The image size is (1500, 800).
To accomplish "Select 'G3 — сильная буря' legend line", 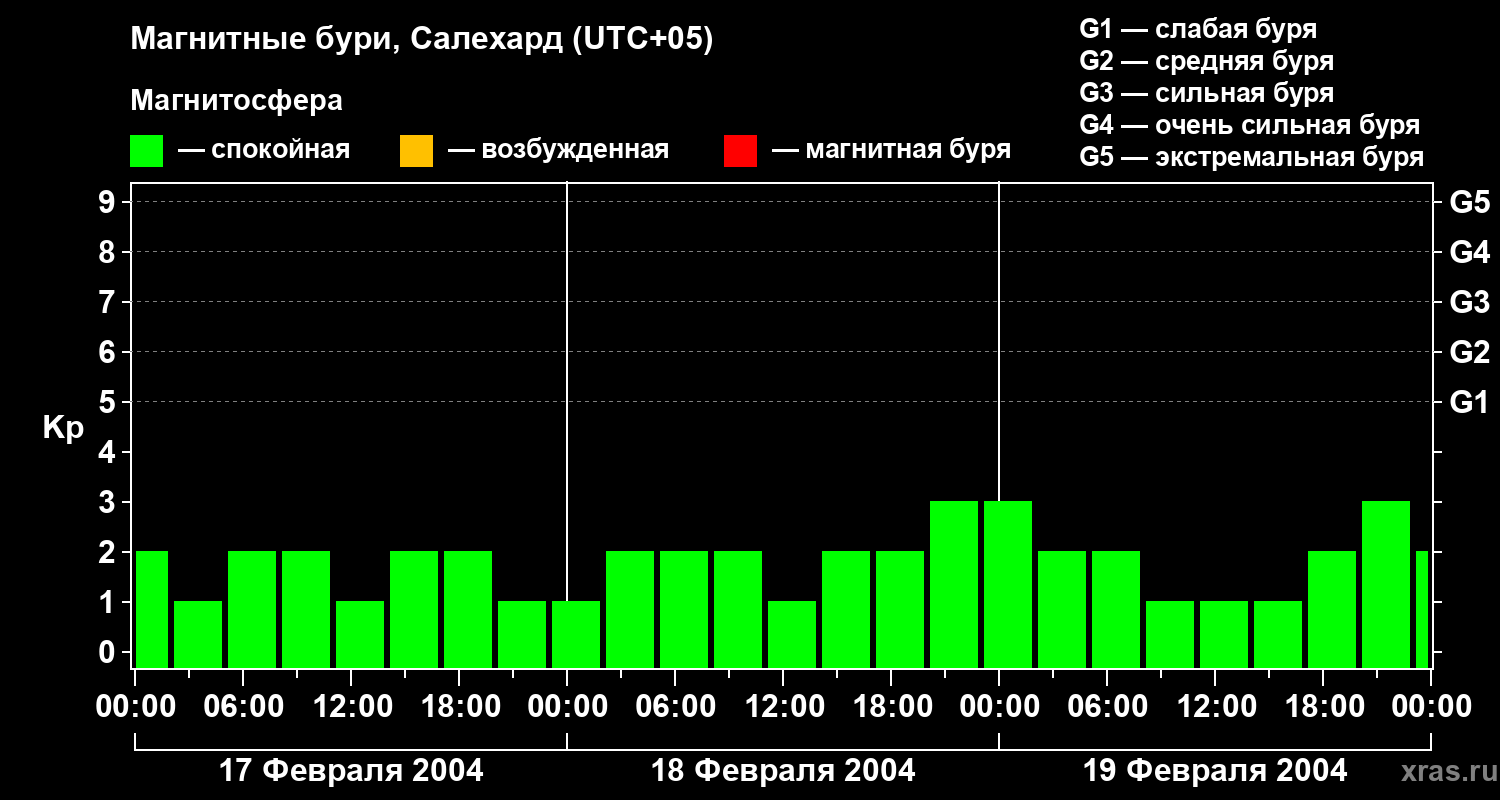I will click(x=1207, y=93).
